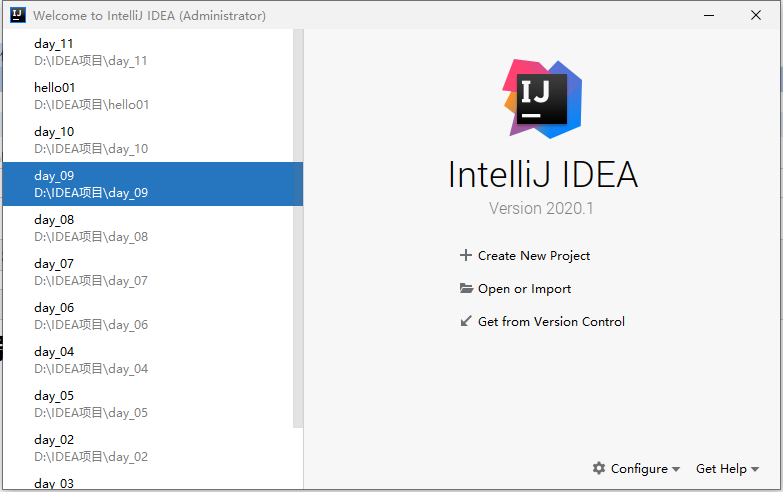Select day_07 in recent projects

[90, 272]
